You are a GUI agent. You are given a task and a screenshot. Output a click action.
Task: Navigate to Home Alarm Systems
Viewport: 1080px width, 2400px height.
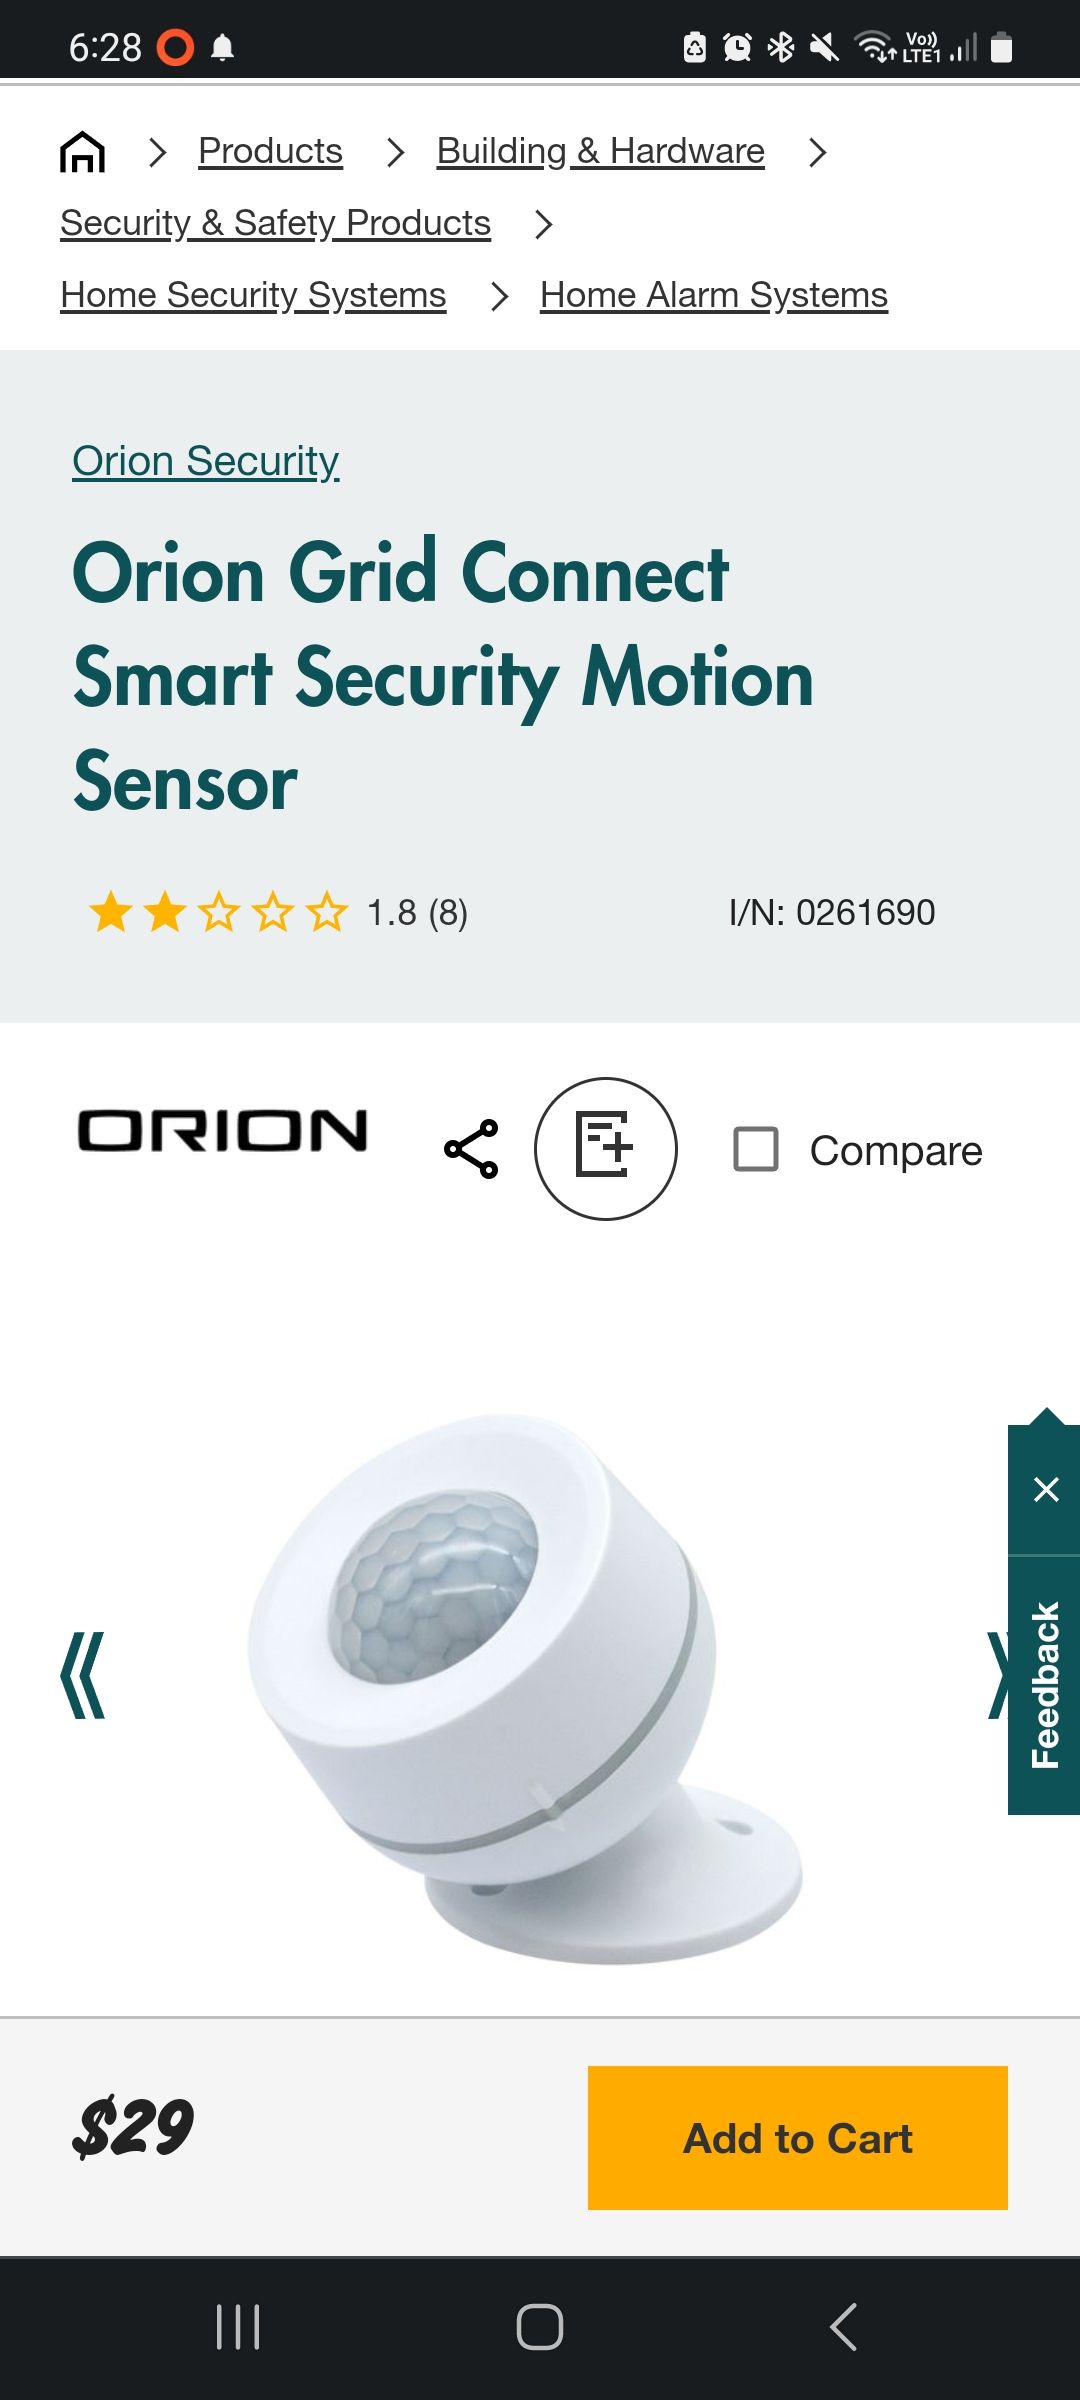click(714, 295)
